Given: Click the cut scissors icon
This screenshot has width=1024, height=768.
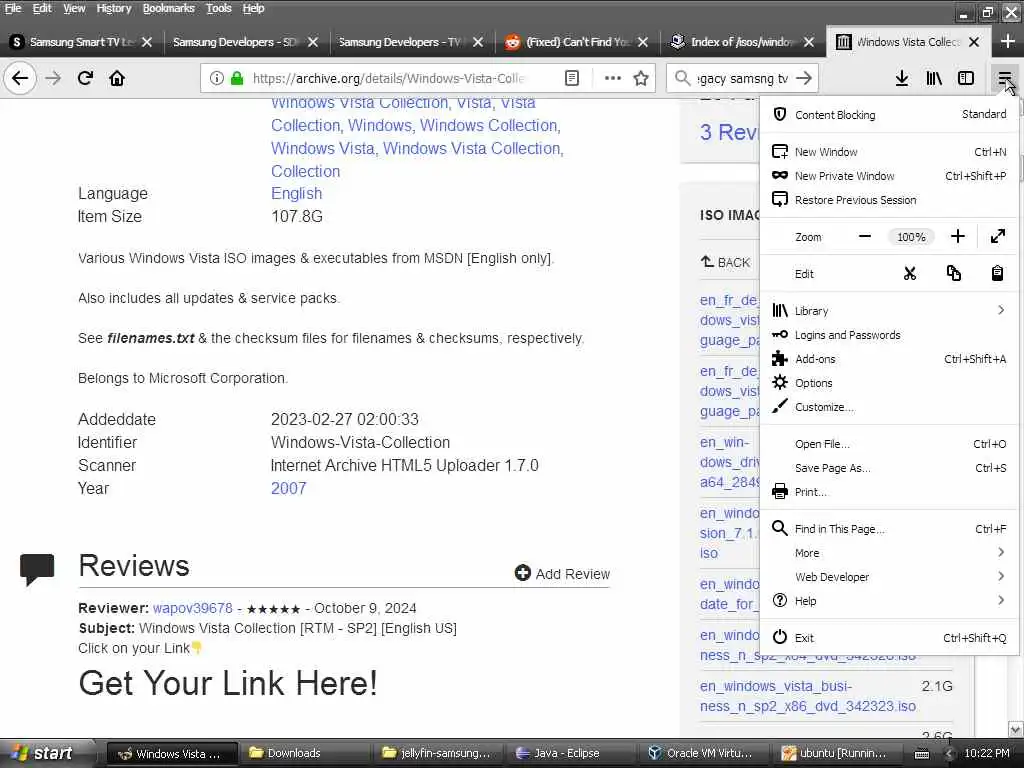Looking at the screenshot, I should tap(910, 274).
